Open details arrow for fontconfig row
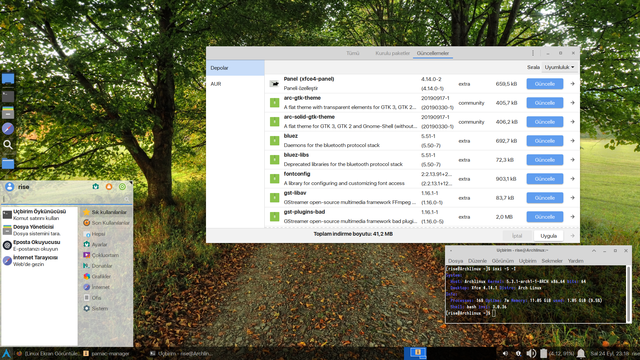The width and height of the screenshot is (640, 360). 572,179
